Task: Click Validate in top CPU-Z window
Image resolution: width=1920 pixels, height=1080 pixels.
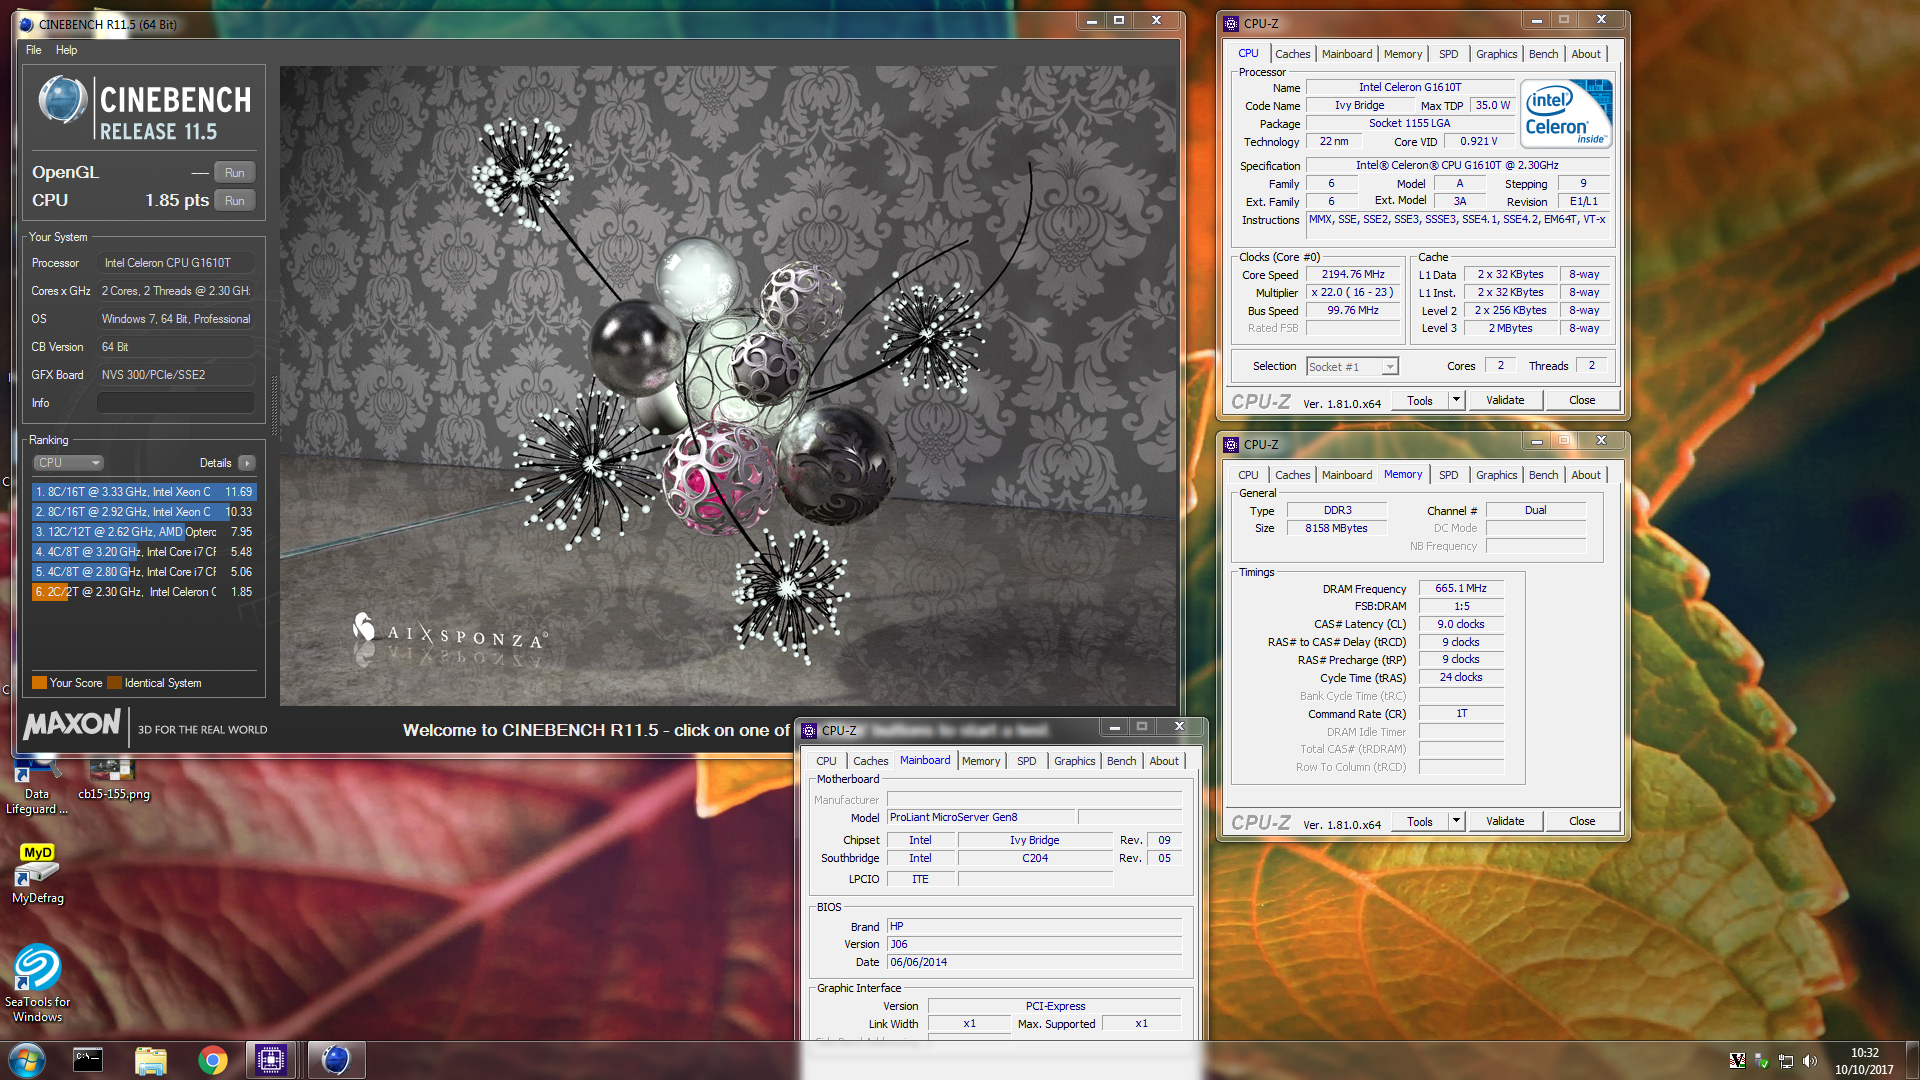Action: tap(1505, 400)
